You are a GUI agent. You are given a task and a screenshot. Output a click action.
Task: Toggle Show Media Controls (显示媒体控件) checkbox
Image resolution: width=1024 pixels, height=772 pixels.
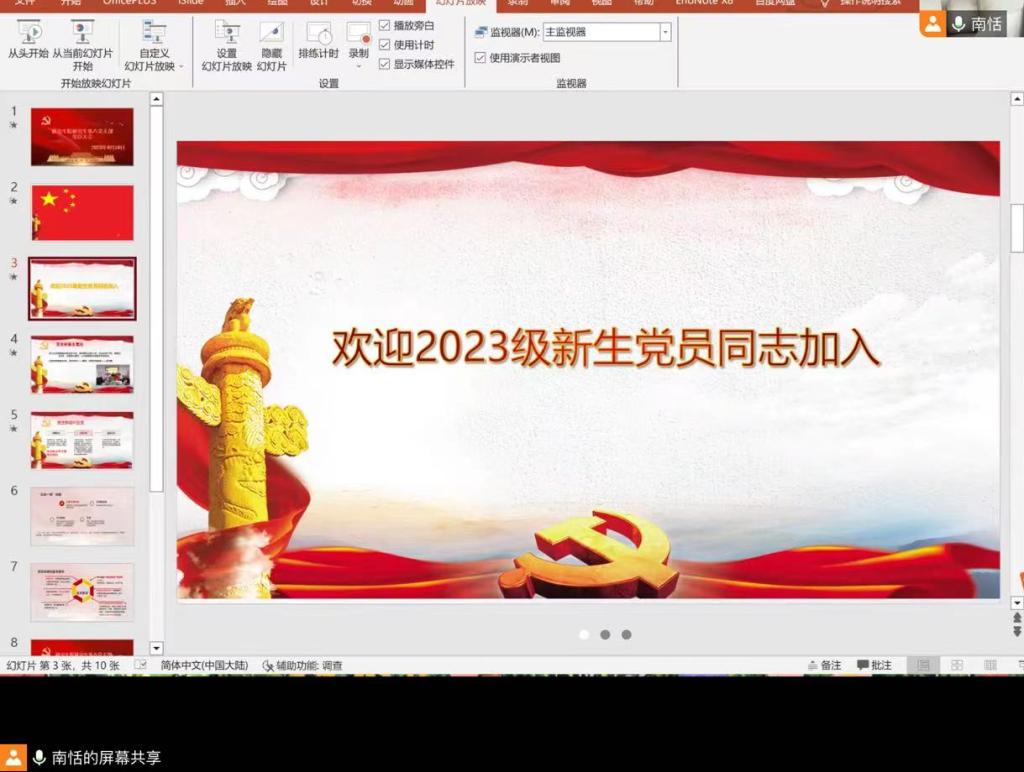coord(385,63)
